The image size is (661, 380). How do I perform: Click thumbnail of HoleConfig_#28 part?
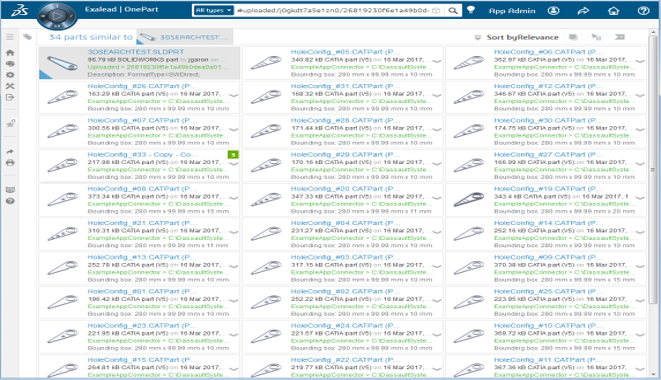point(266,131)
